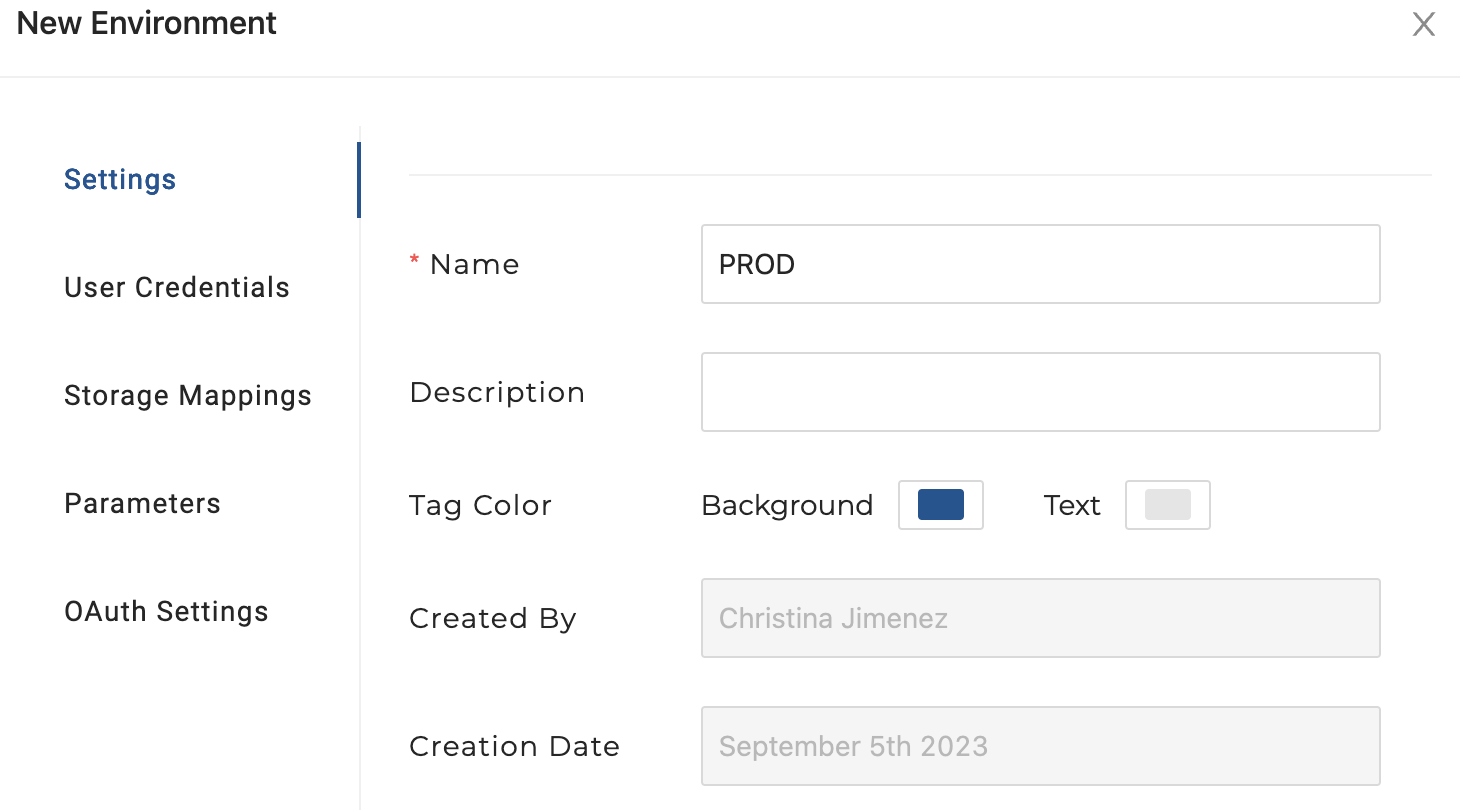This screenshot has width=1460, height=810.
Task: Select the Settings tab in sidebar
Action: coord(120,180)
